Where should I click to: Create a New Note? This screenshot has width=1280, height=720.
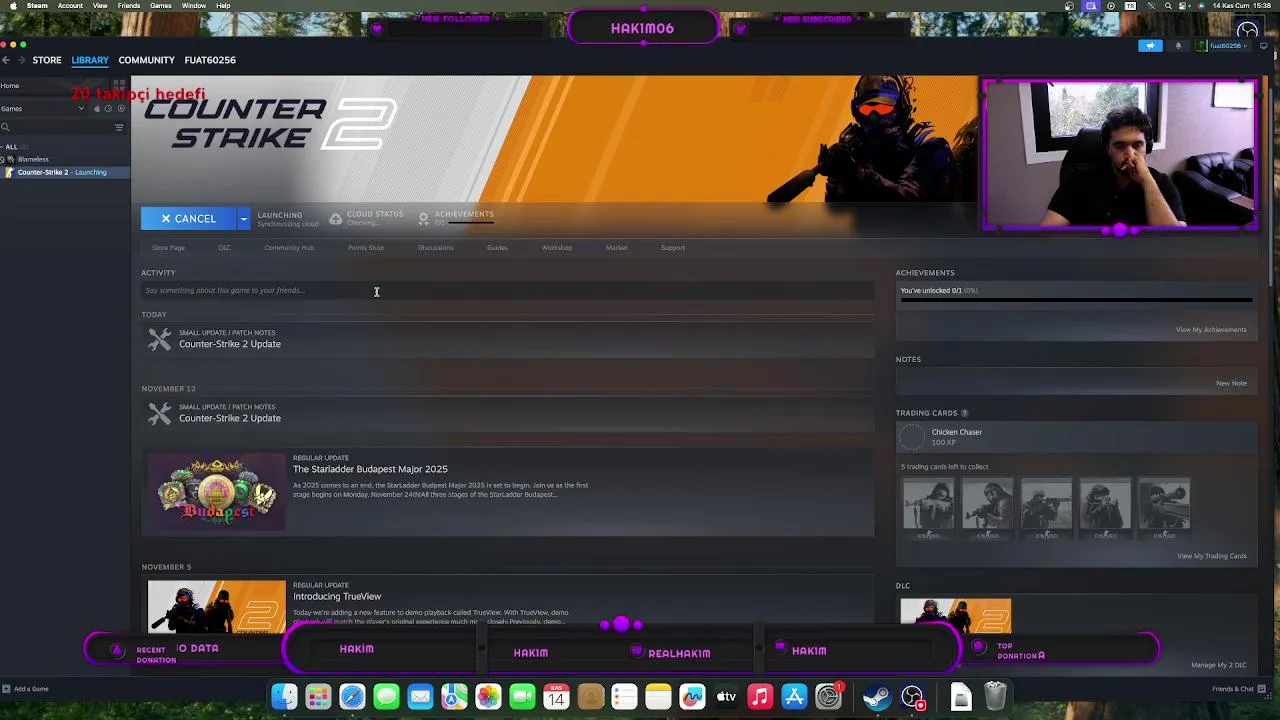point(1231,383)
